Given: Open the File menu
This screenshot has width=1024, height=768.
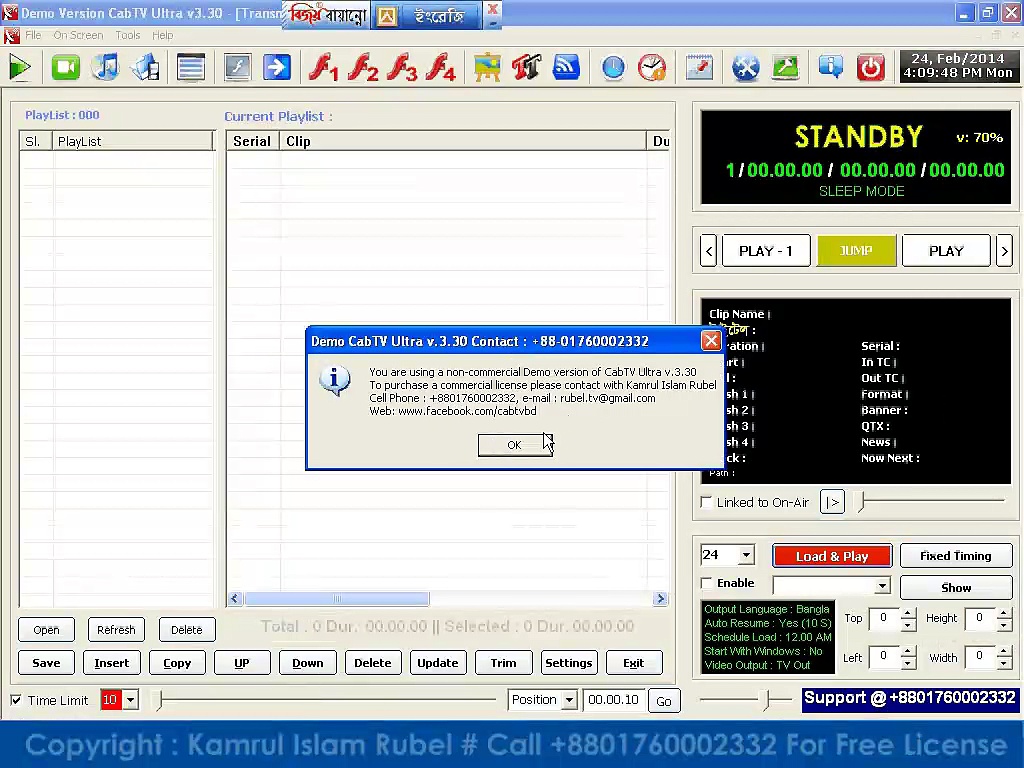Looking at the screenshot, I should (33, 35).
